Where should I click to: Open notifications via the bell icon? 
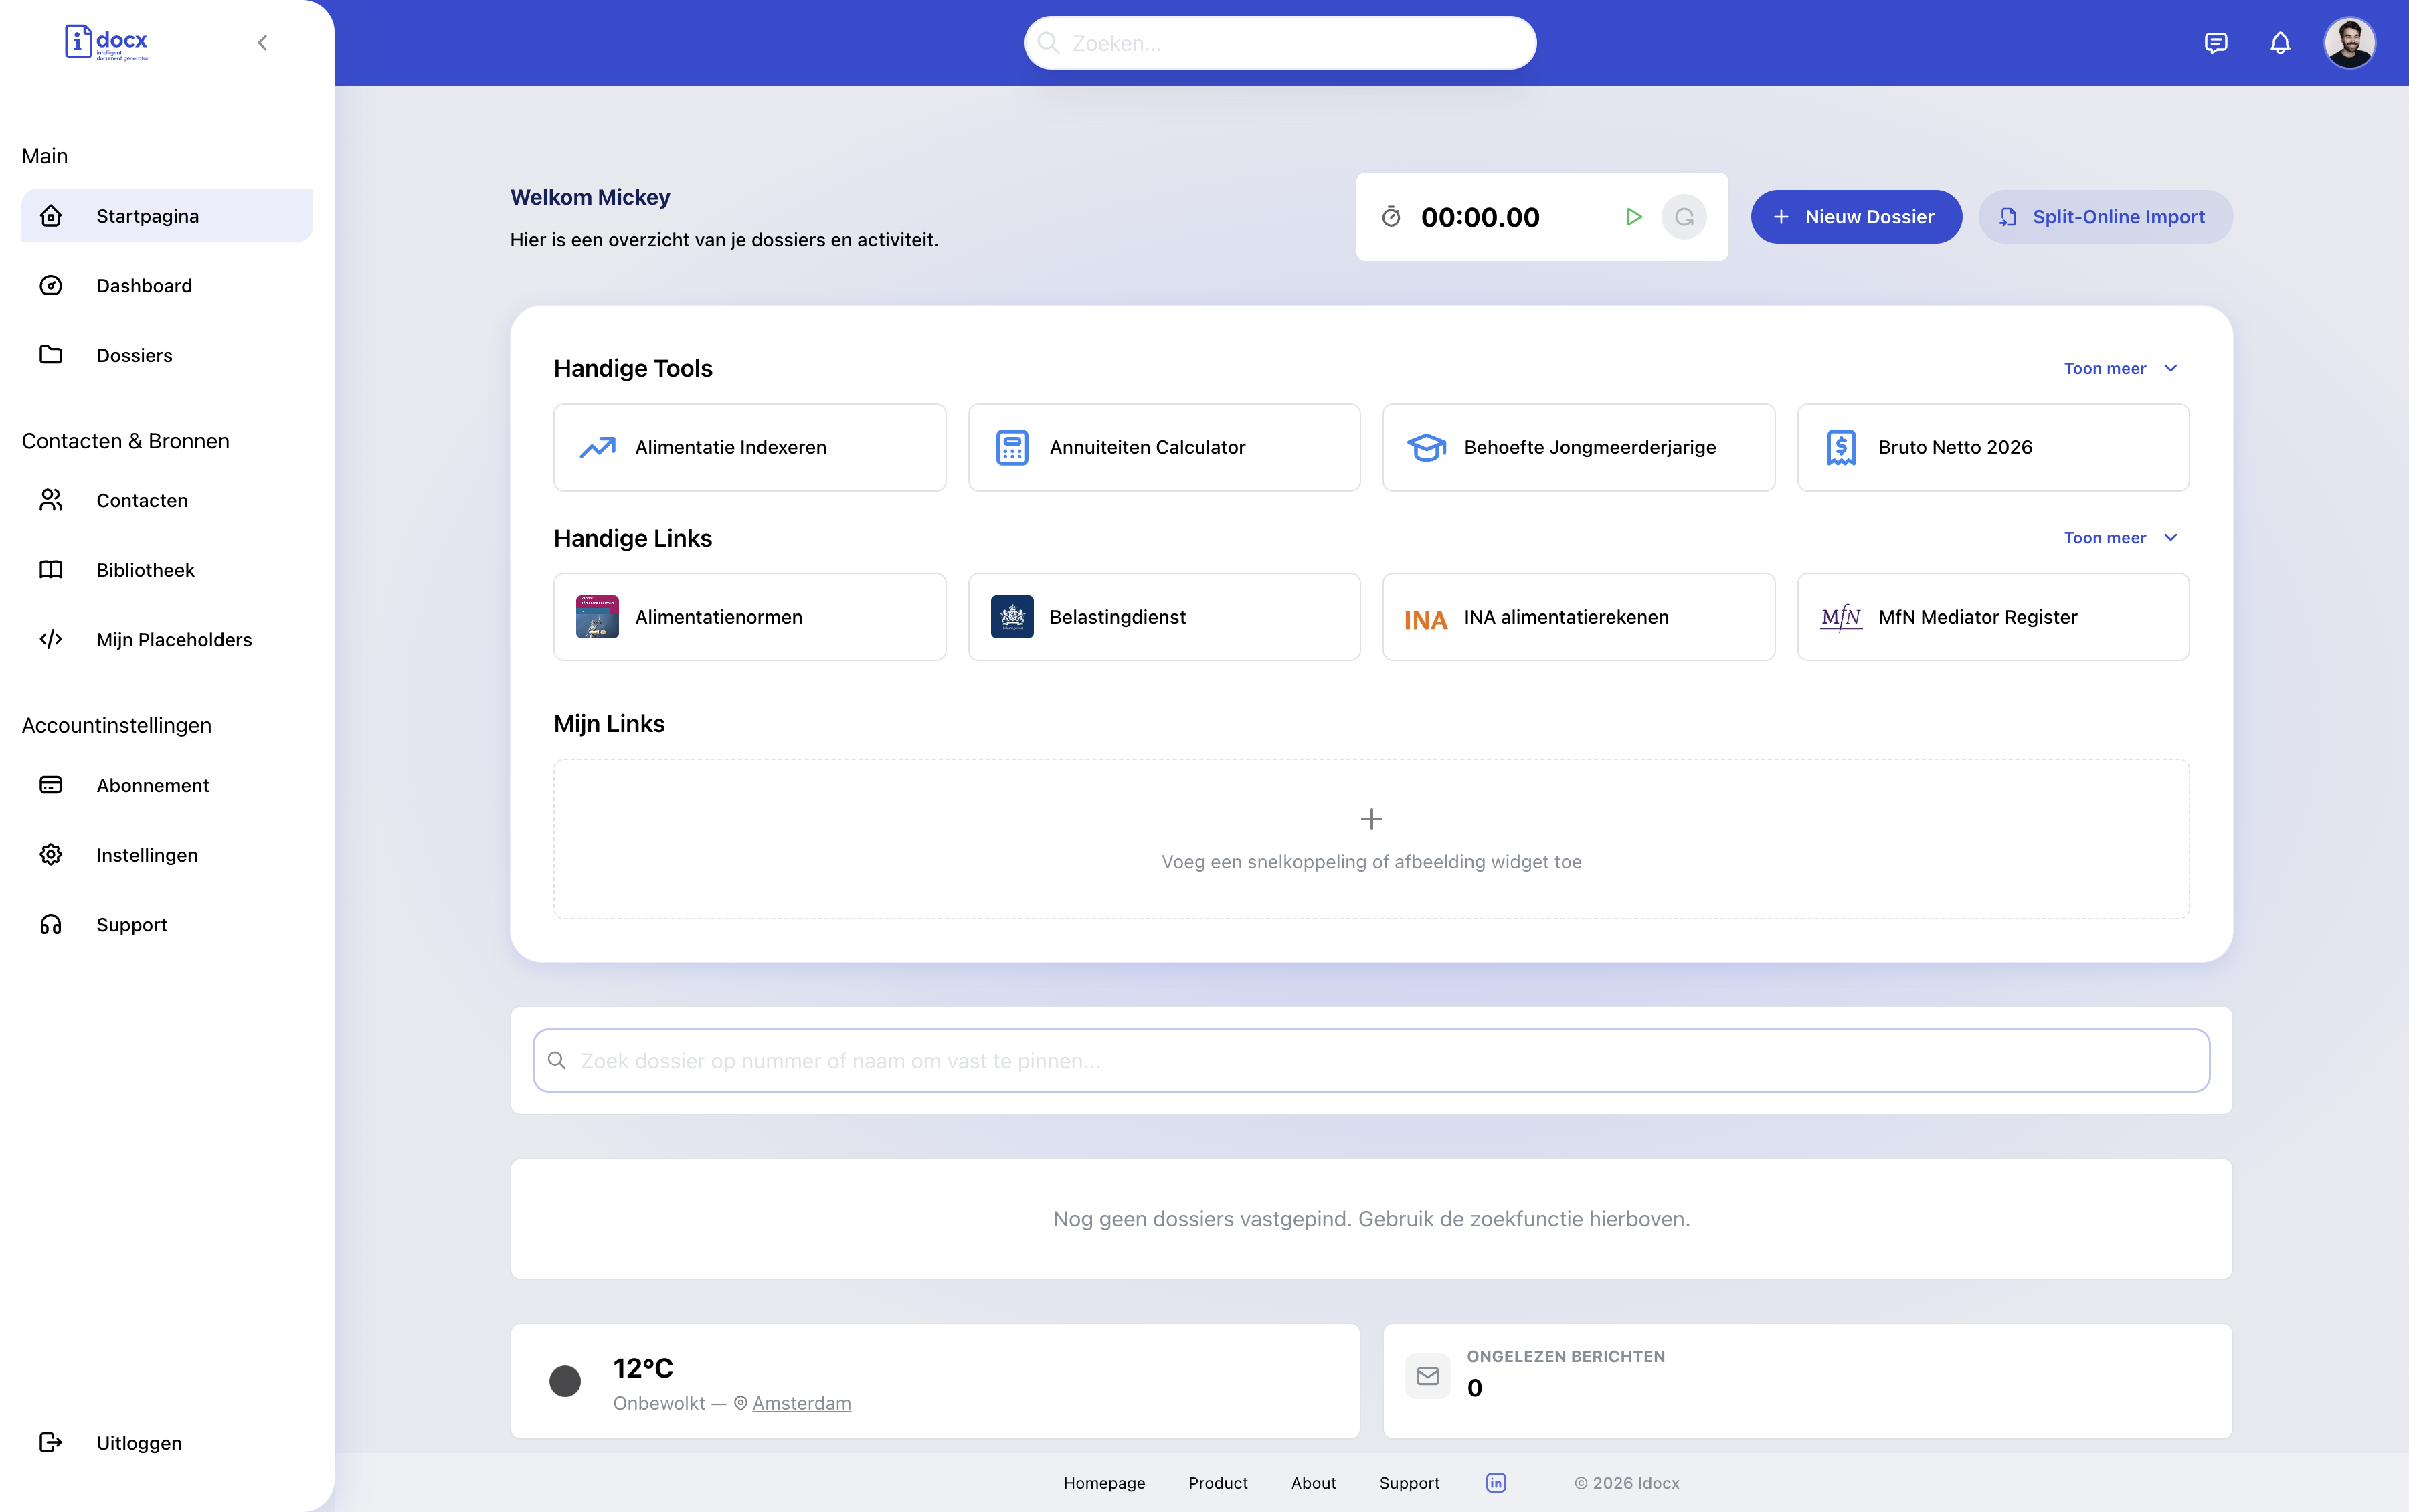pyautogui.click(x=2281, y=42)
